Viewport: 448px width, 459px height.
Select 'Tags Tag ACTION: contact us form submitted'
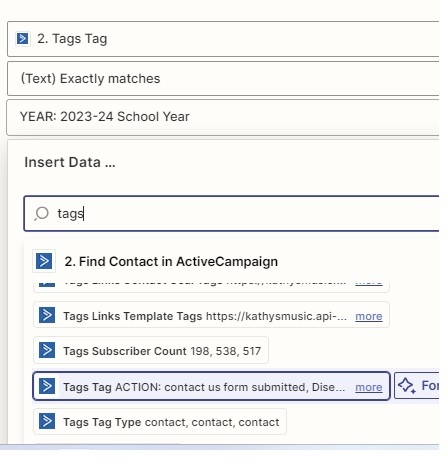tap(211, 386)
